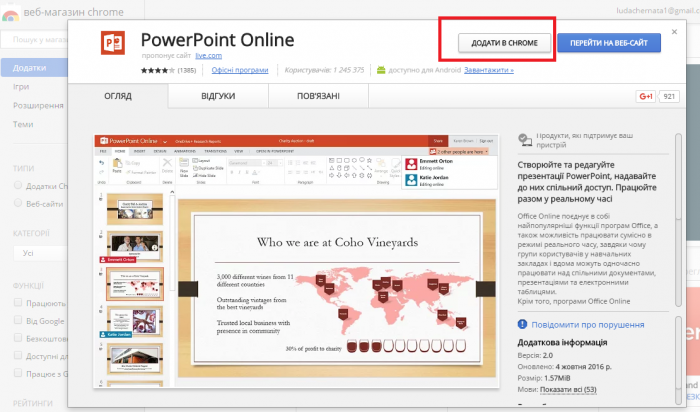Click the G+1 share button
The image size is (700, 412).
pos(645,96)
